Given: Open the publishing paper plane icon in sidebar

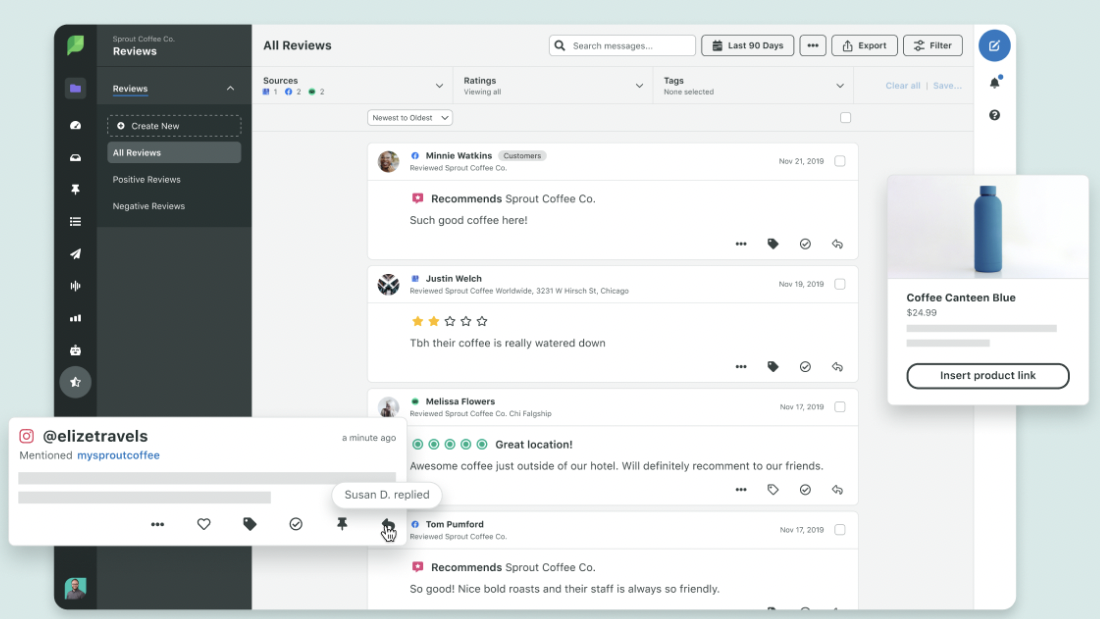Looking at the screenshot, I should [x=75, y=254].
